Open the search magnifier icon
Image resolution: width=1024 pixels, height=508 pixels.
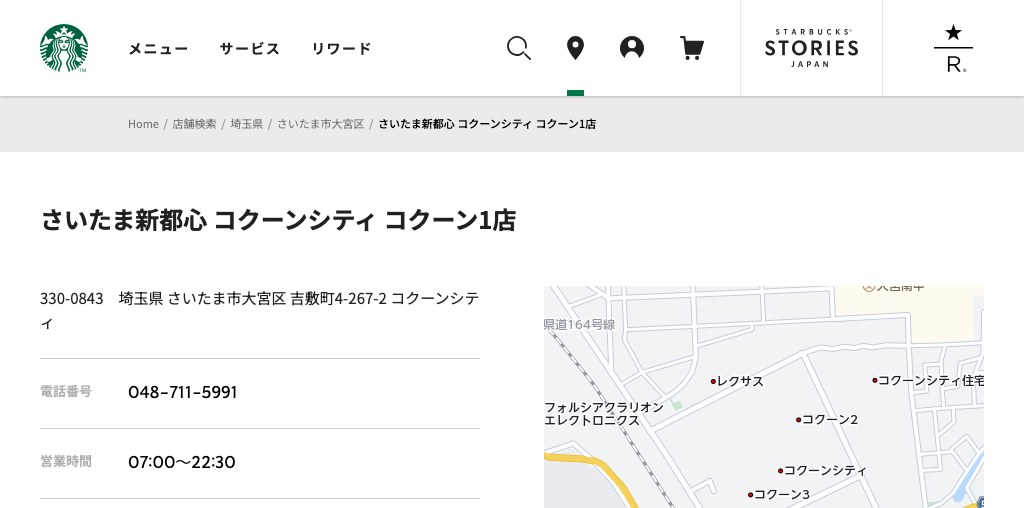tap(519, 48)
